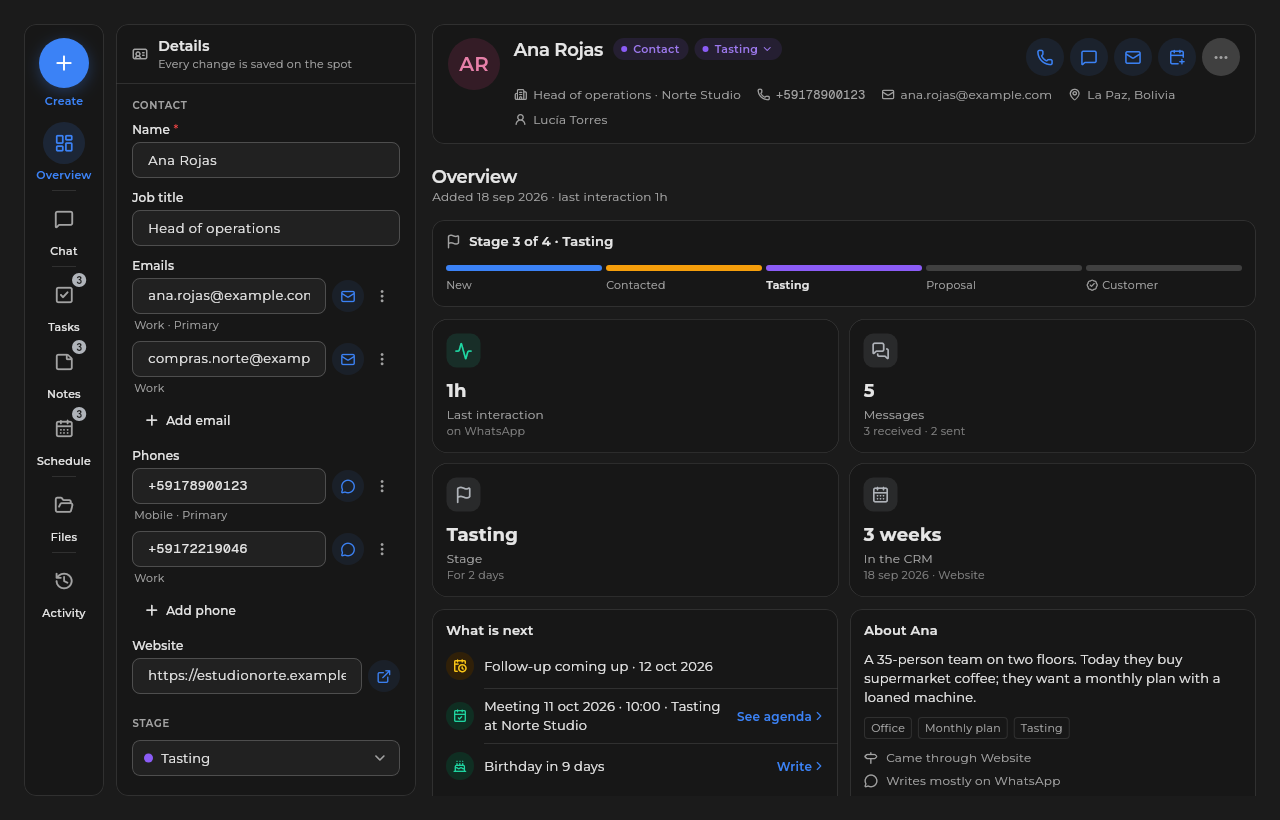The width and height of the screenshot is (1280, 820).
Task: Open the website in a new tab icon
Action: pos(384,676)
